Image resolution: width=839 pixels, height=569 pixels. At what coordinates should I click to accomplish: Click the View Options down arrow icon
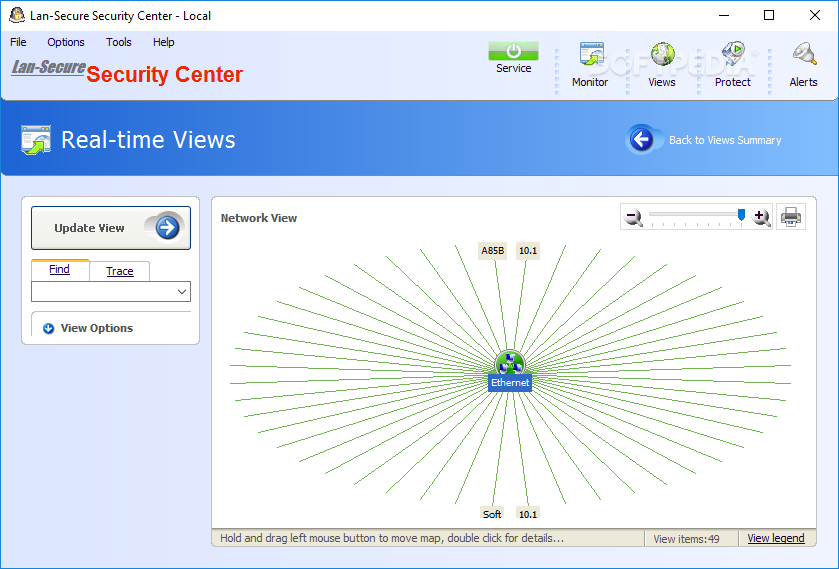[48, 328]
